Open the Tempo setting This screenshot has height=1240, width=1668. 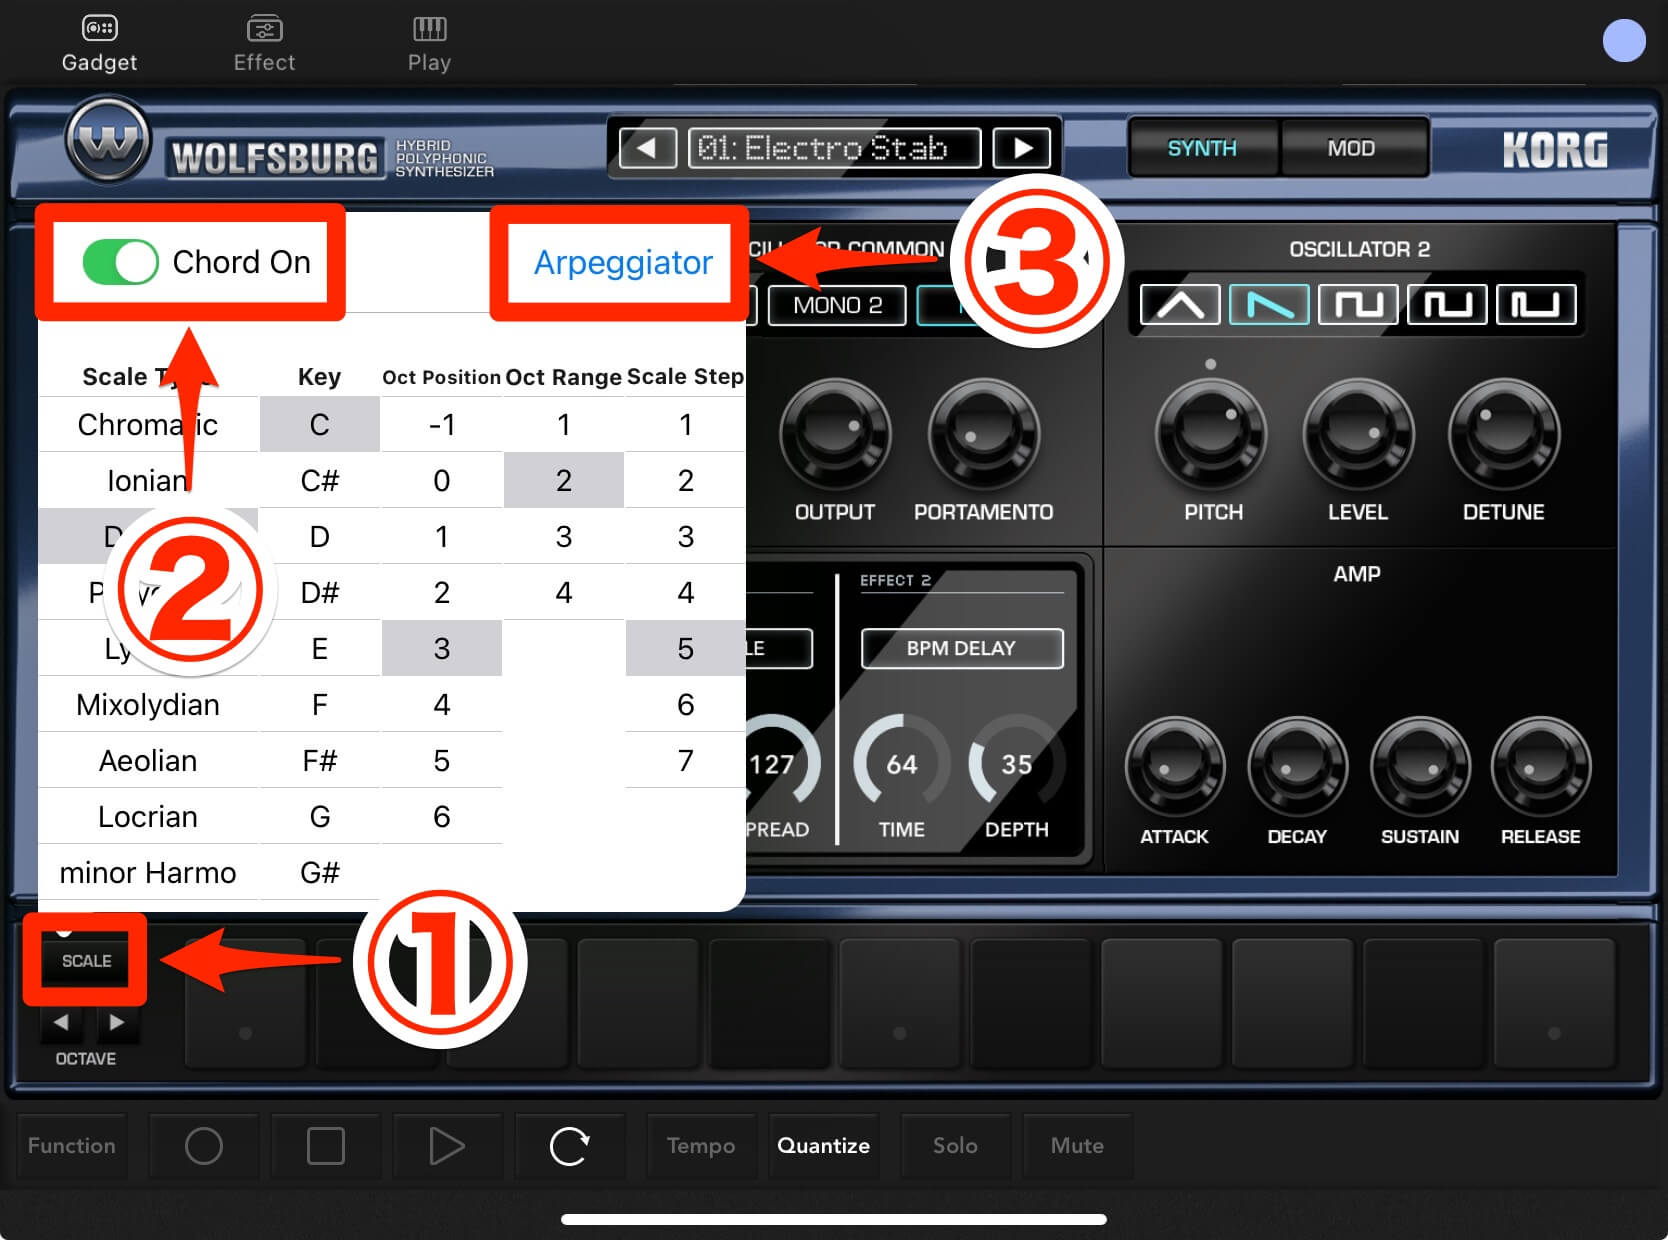[x=701, y=1145]
